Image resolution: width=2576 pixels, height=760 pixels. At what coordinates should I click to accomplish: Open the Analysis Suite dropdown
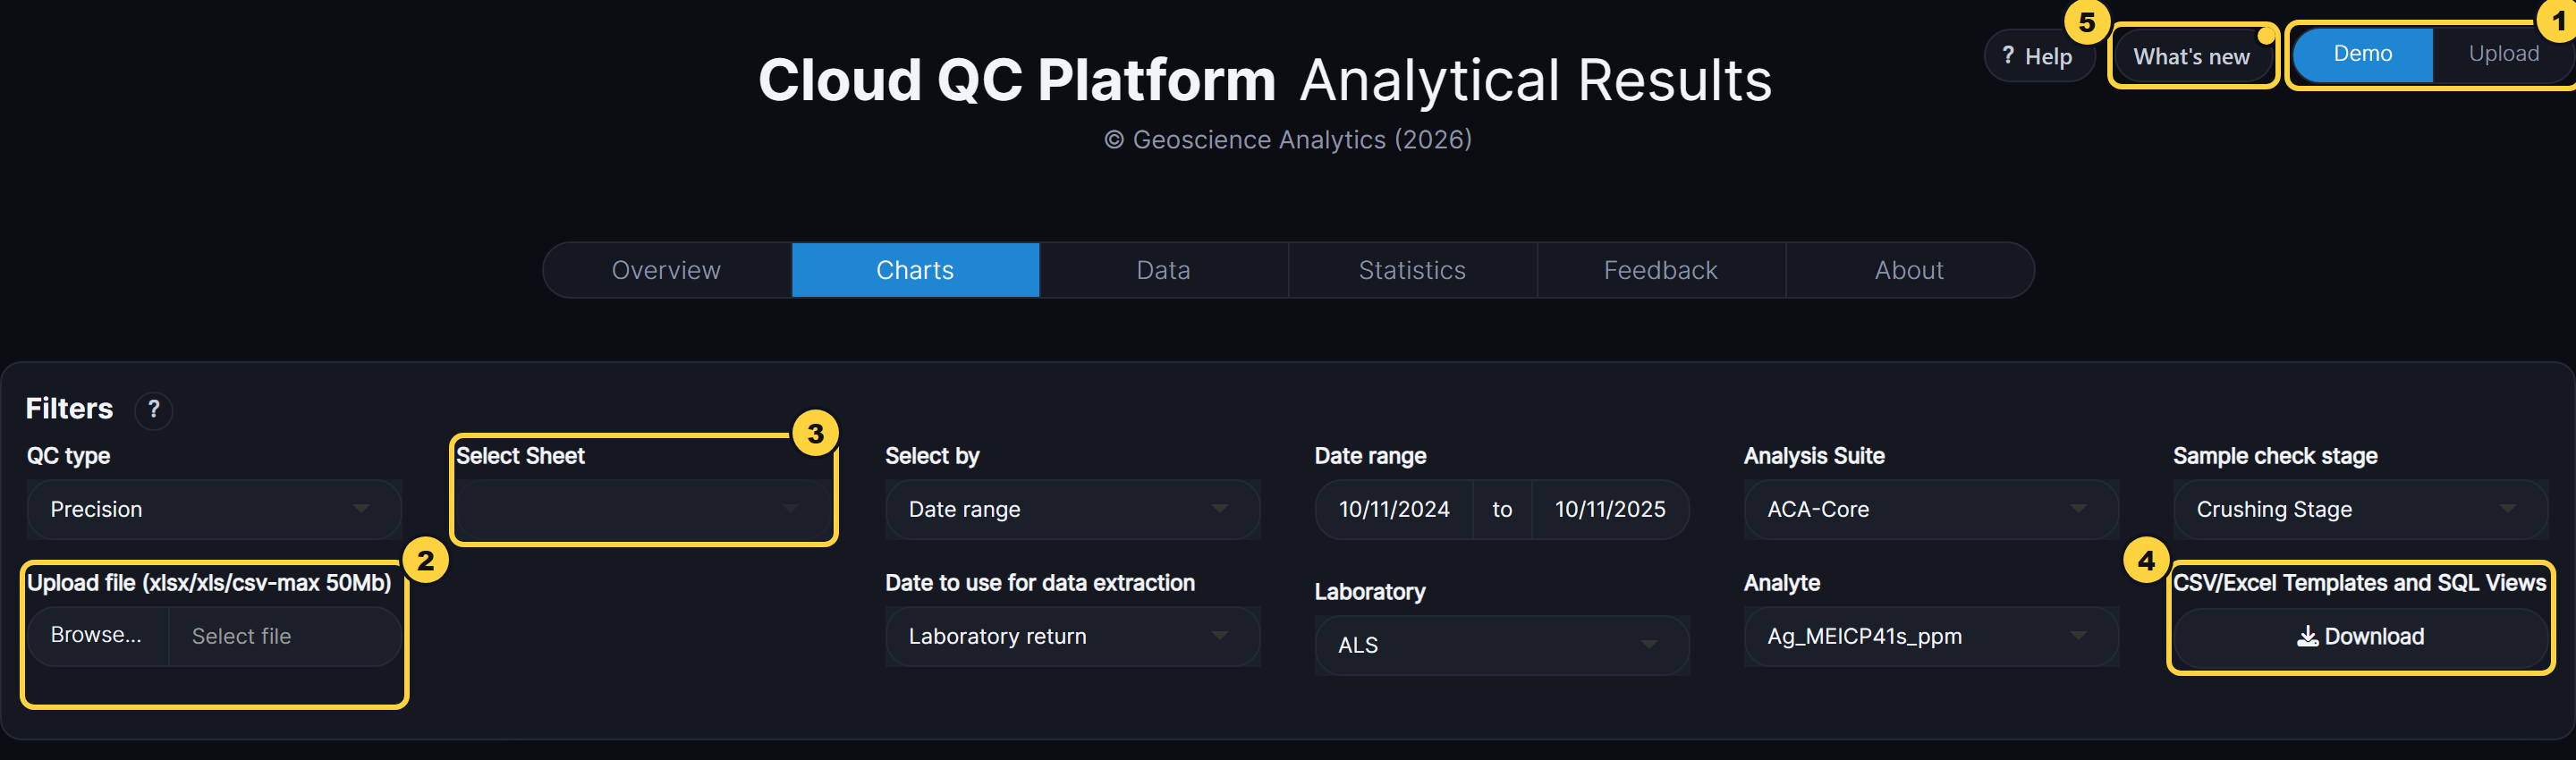click(1931, 509)
